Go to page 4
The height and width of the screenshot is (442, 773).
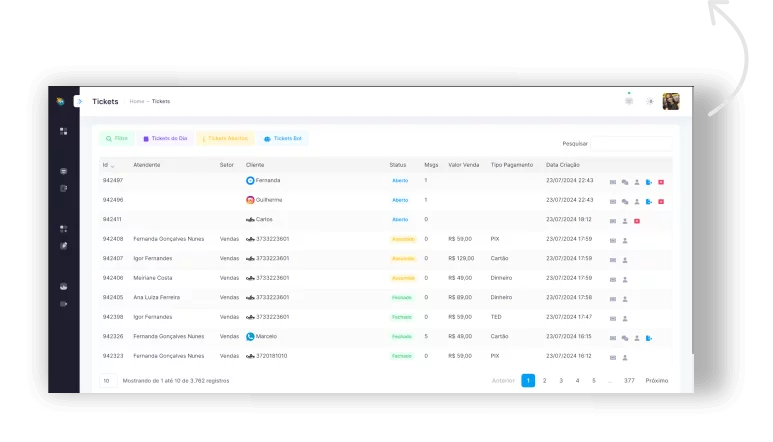pos(577,380)
